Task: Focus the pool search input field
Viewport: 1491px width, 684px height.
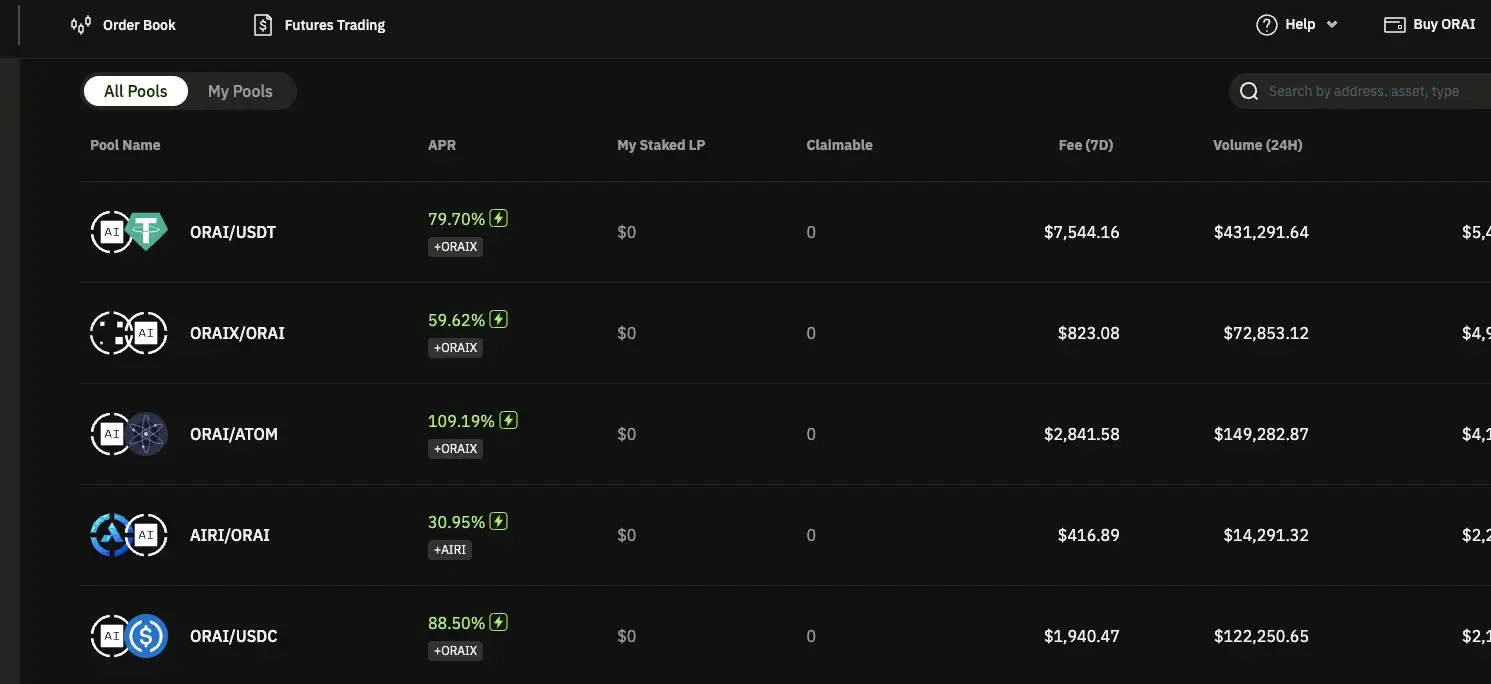Action: tap(1370, 92)
